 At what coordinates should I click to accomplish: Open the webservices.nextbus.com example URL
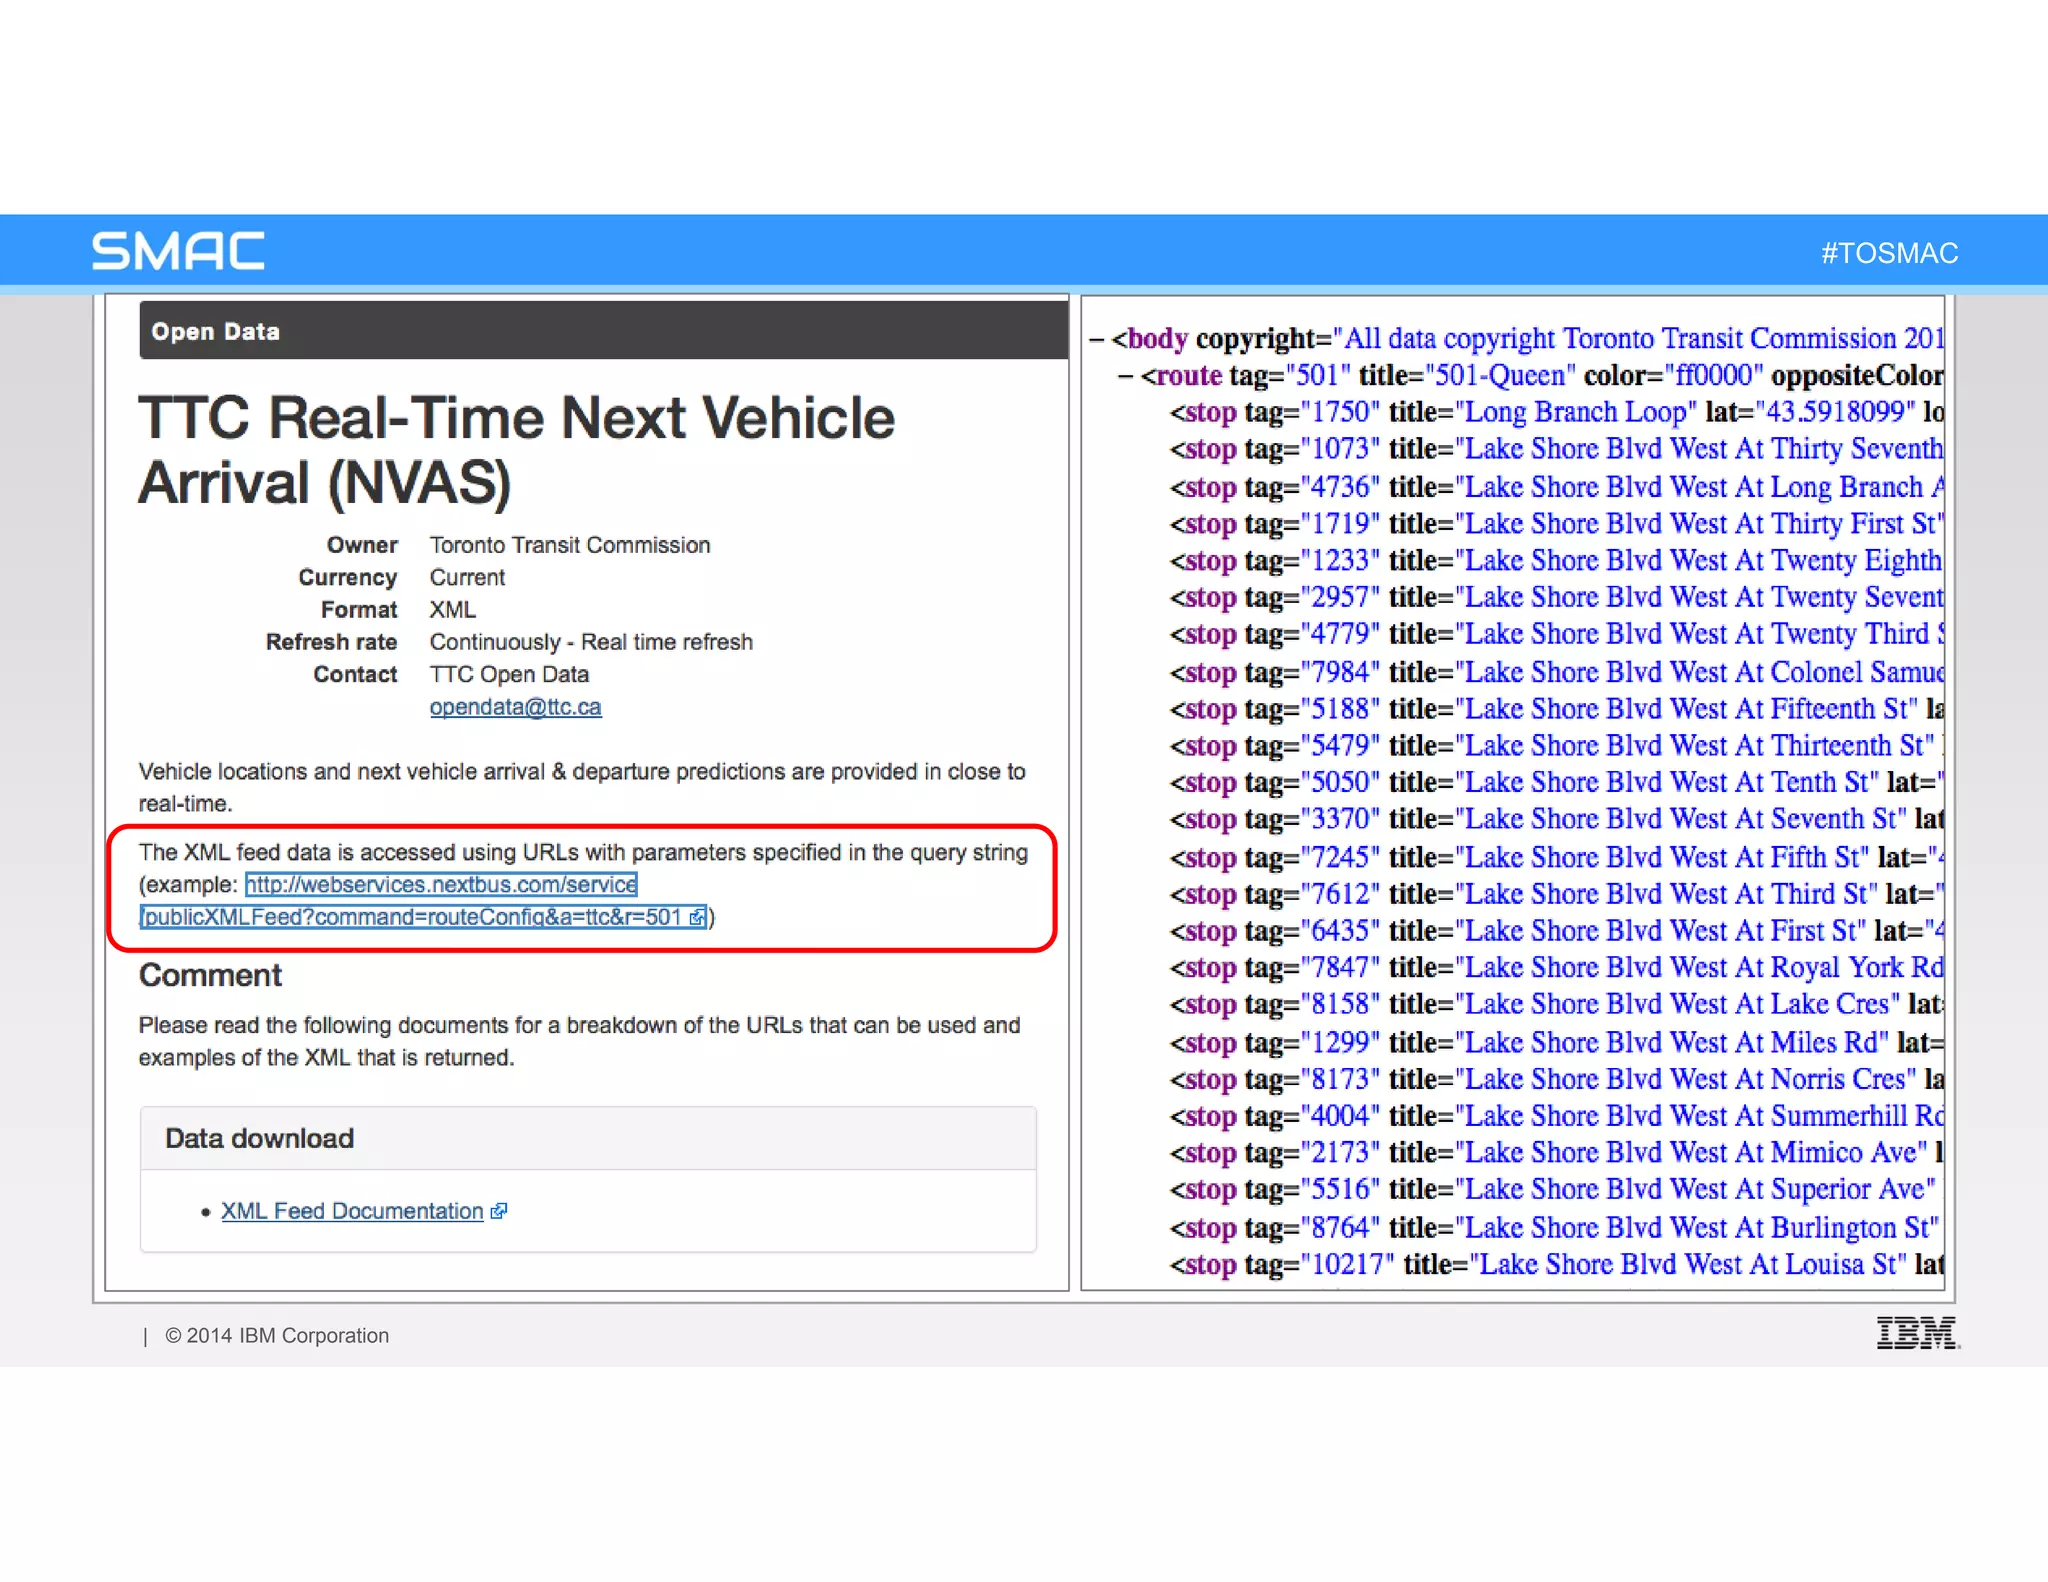(x=441, y=885)
